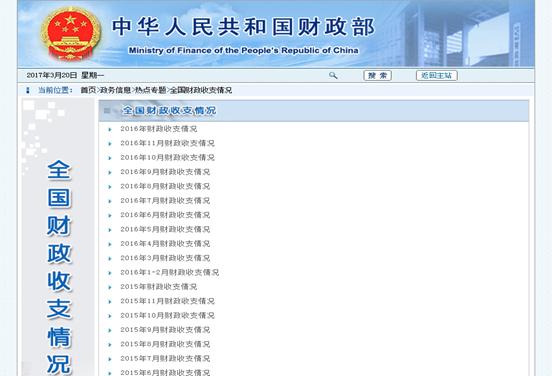
Task: Open 2016年10月财政收支情况 report link
Action: click(168, 157)
